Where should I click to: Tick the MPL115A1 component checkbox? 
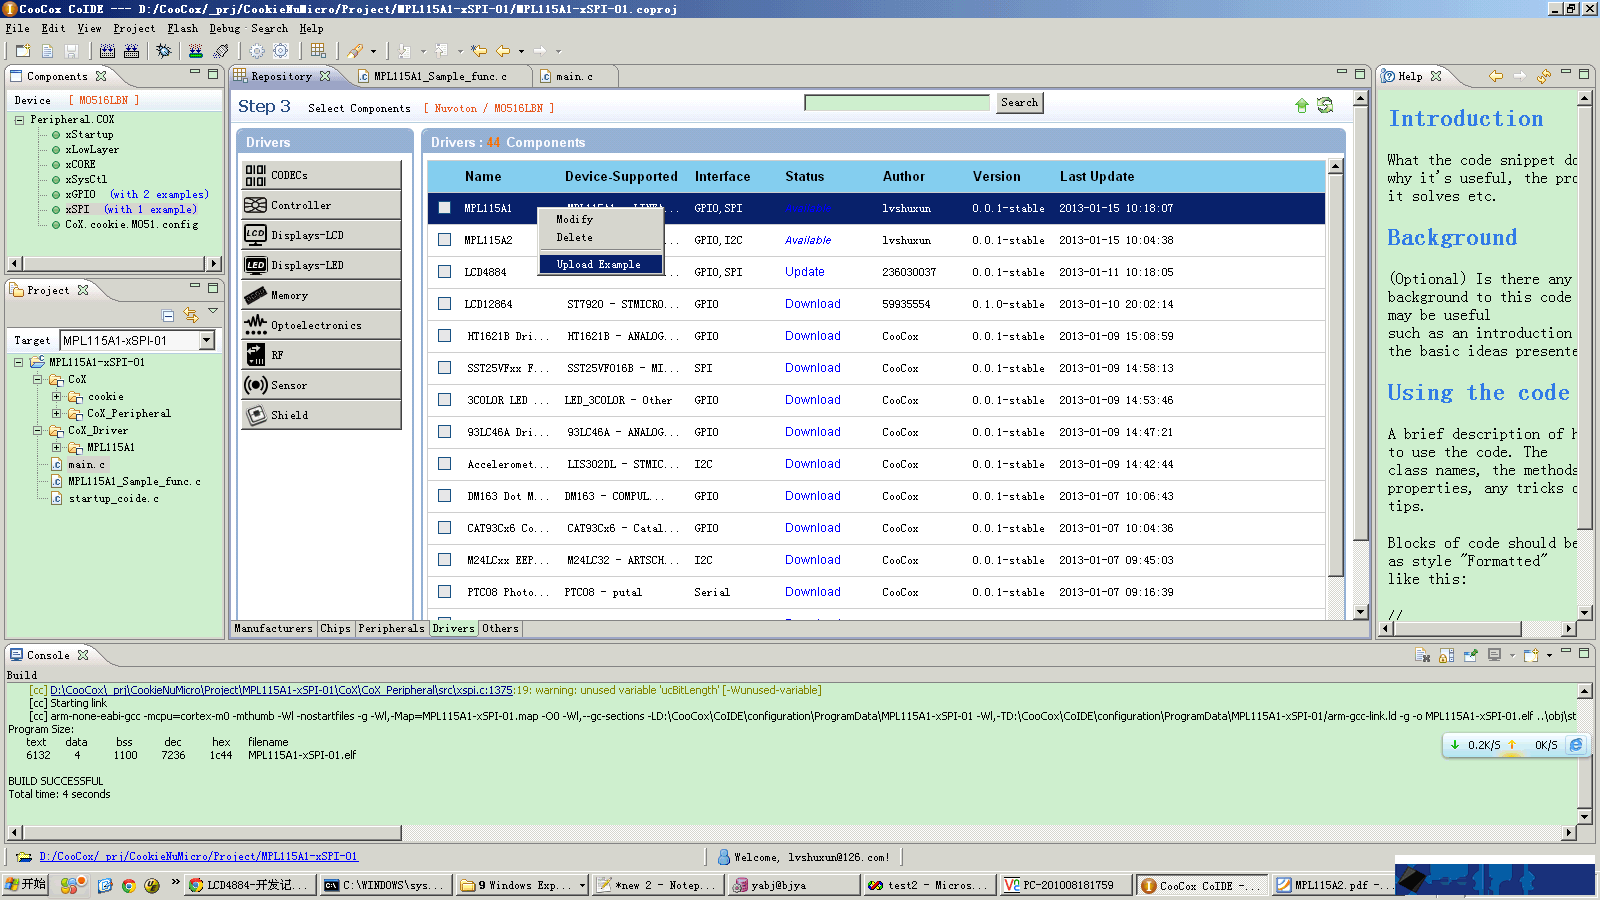[444, 208]
